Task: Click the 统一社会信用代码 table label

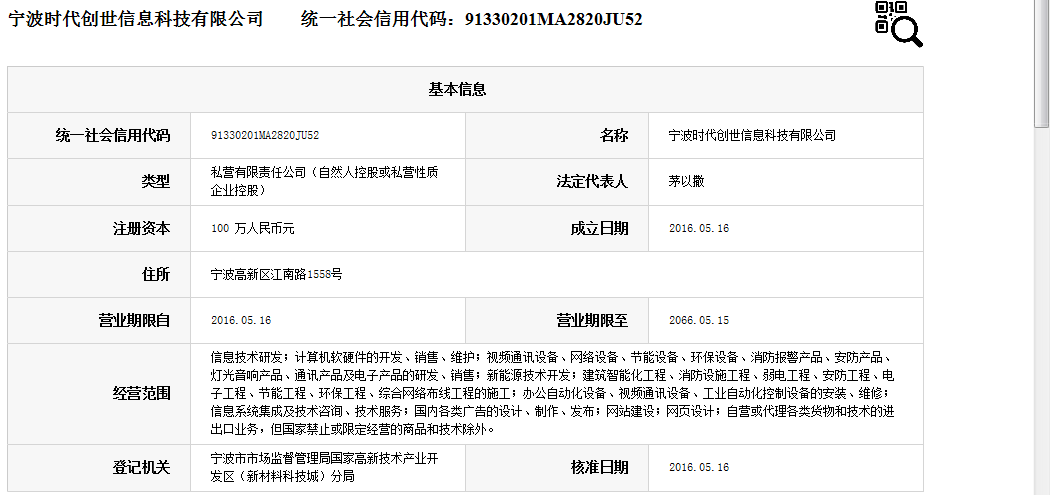Action: pyautogui.click(x=112, y=135)
